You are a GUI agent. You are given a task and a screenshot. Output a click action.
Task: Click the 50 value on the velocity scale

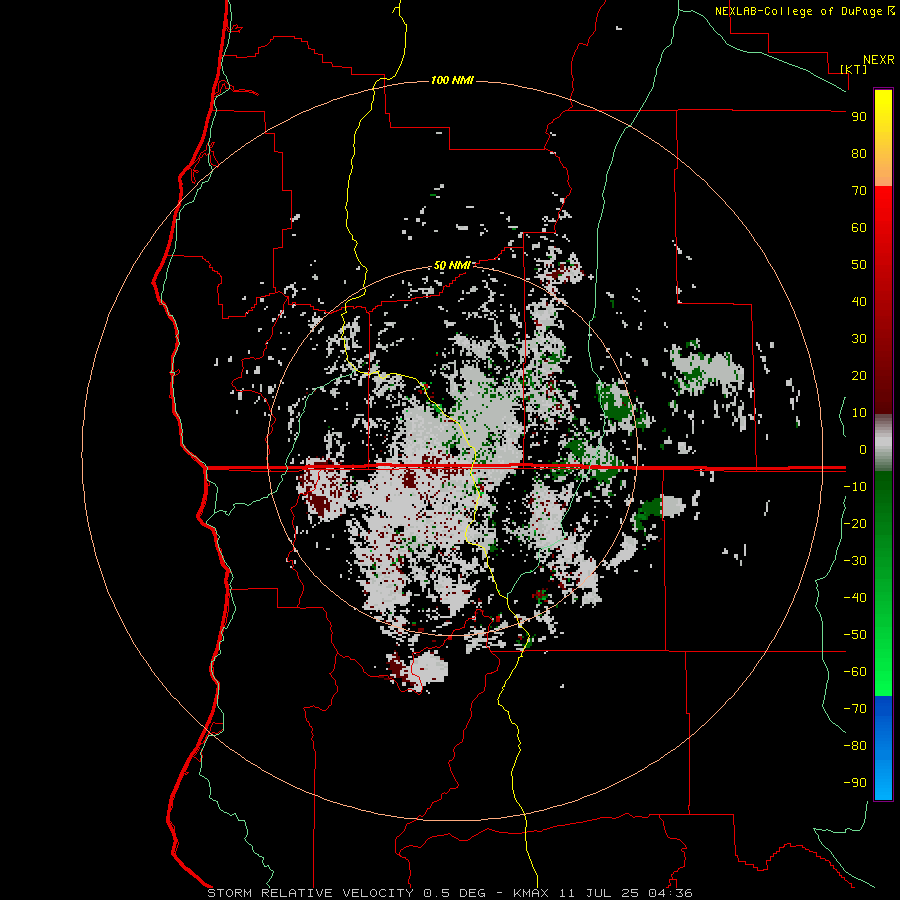859,265
